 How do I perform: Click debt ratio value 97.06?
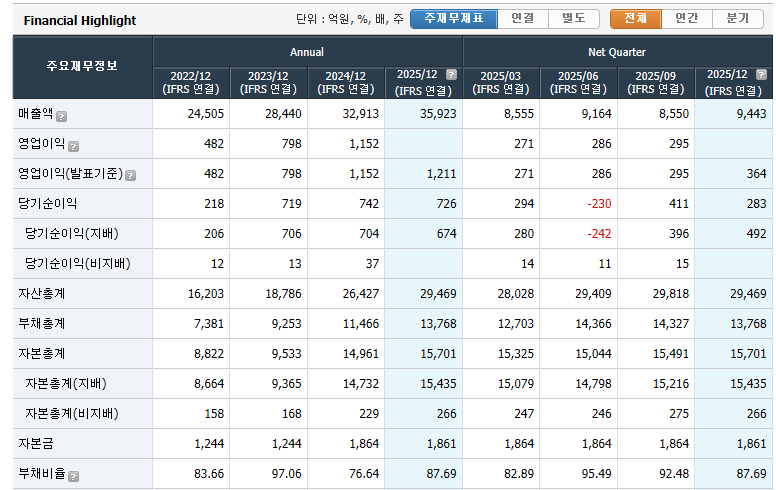tap(286, 474)
